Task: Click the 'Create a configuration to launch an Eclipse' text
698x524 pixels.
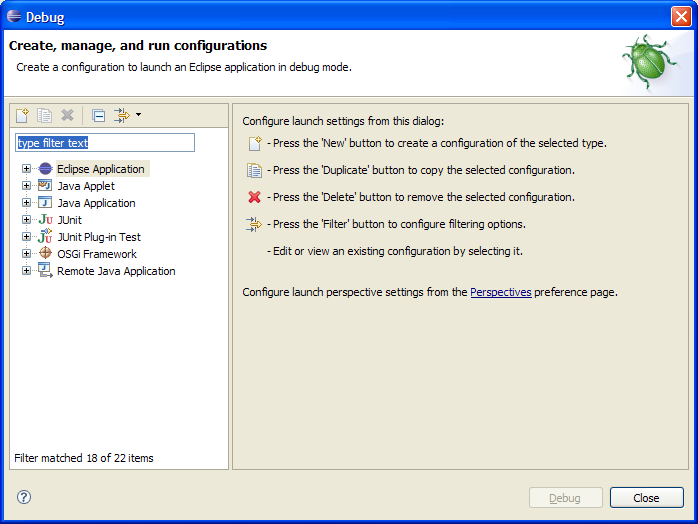Action: [x=184, y=67]
